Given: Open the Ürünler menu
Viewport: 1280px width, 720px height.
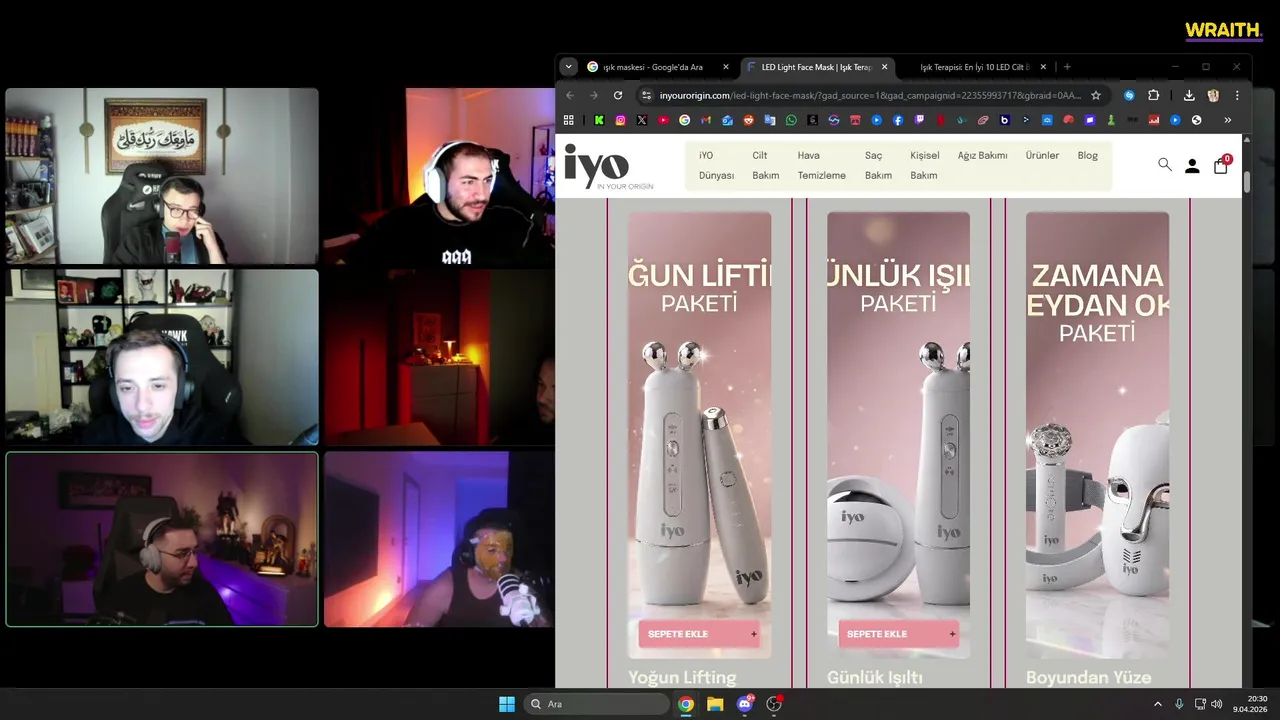Looking at the screenshot, I should 1042,155.
